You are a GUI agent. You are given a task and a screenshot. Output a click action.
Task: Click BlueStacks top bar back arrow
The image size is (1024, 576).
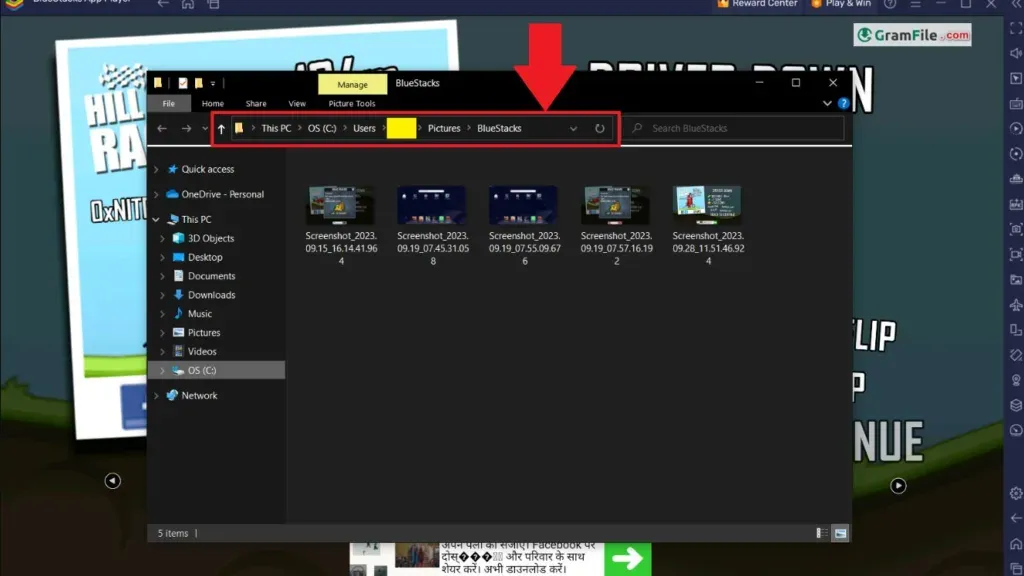(x=163, y=4)
